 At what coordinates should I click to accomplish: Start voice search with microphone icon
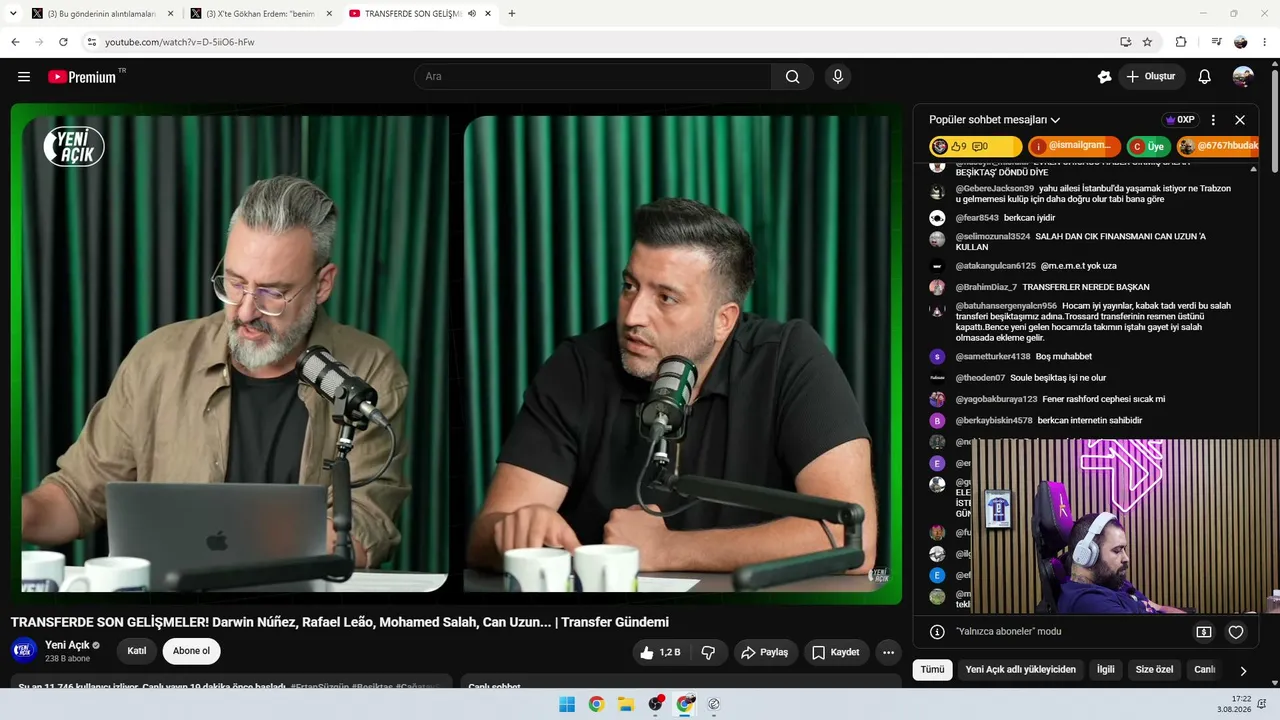click(x=838, y=77)
